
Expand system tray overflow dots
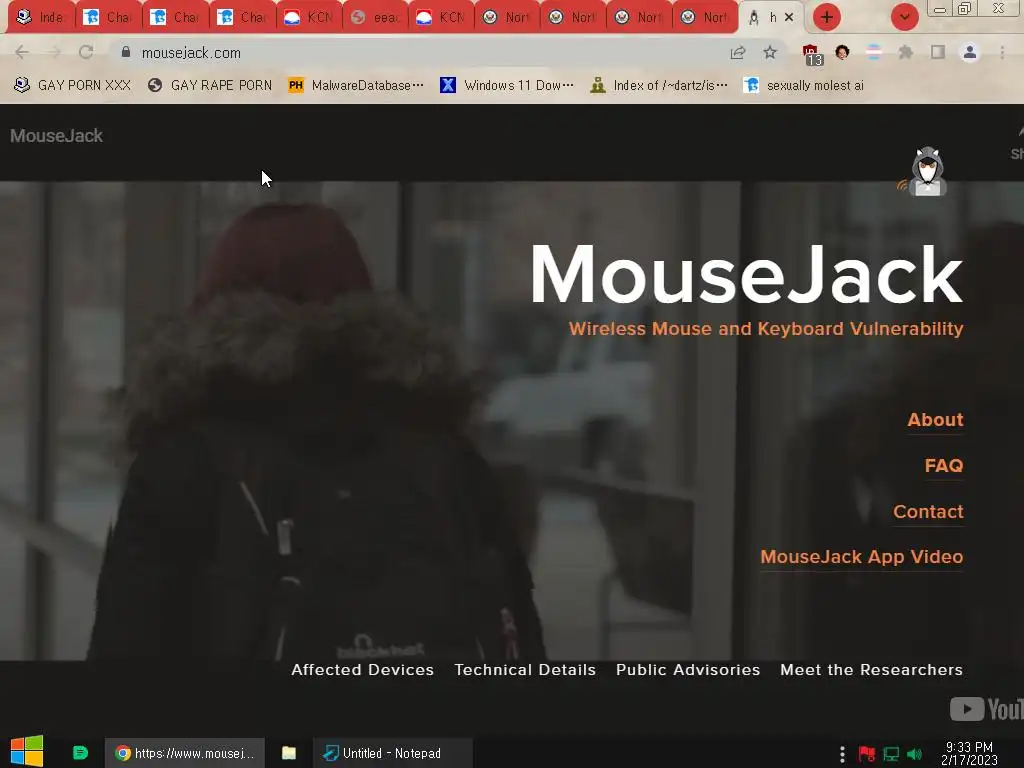tap(842, 754)
